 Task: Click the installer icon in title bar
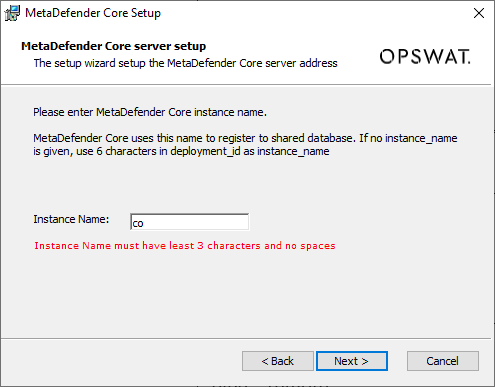pyautogui.click(x=12, y=13)
